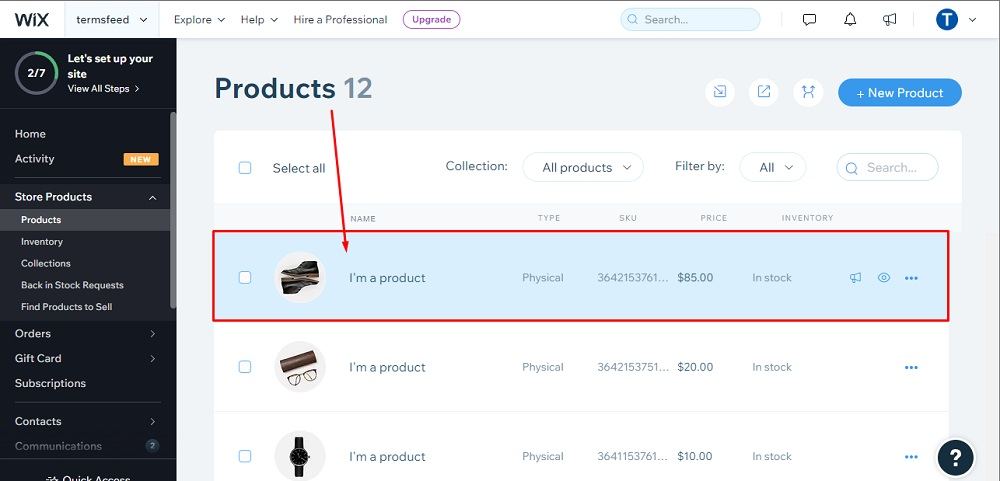Screen dimensions: 1000x481
Task: Click the bulk edit icon beside New Product
Action: point(808,92)
